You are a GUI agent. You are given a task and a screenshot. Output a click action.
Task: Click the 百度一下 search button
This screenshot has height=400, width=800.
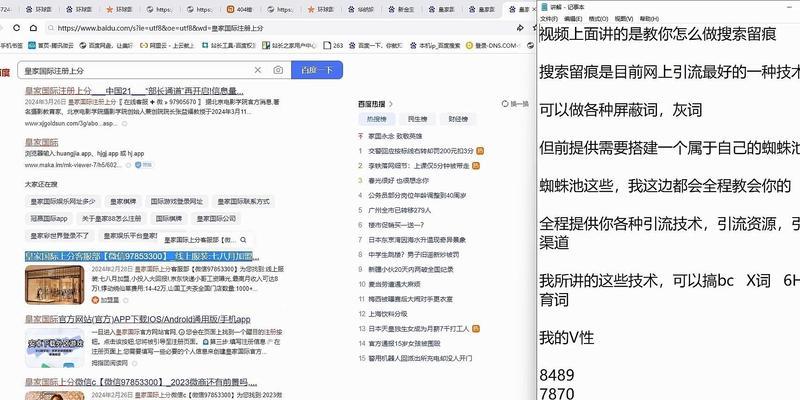tap(317, 70)
